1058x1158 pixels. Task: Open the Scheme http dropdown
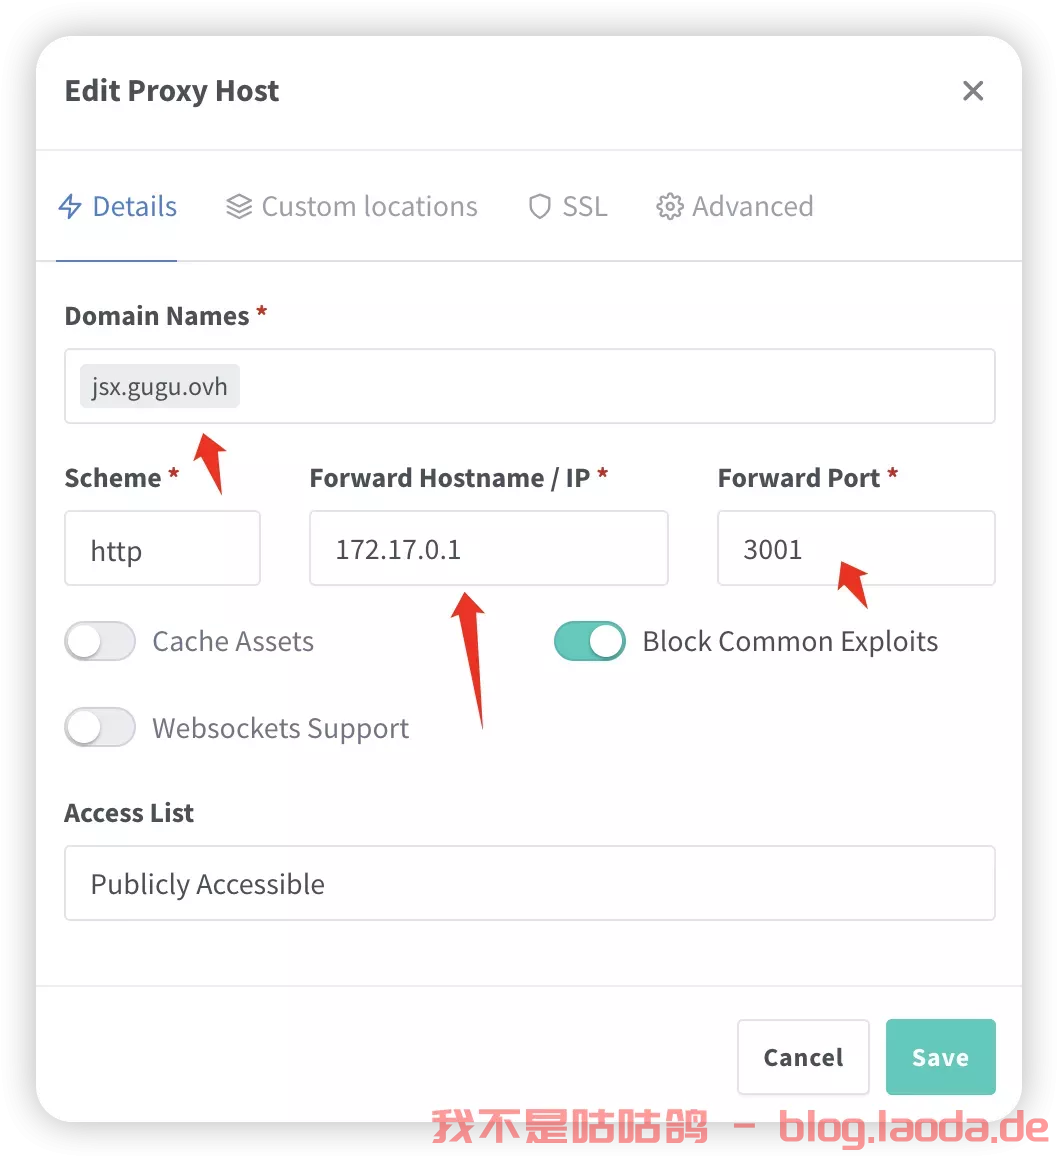(x=162, y=548)
